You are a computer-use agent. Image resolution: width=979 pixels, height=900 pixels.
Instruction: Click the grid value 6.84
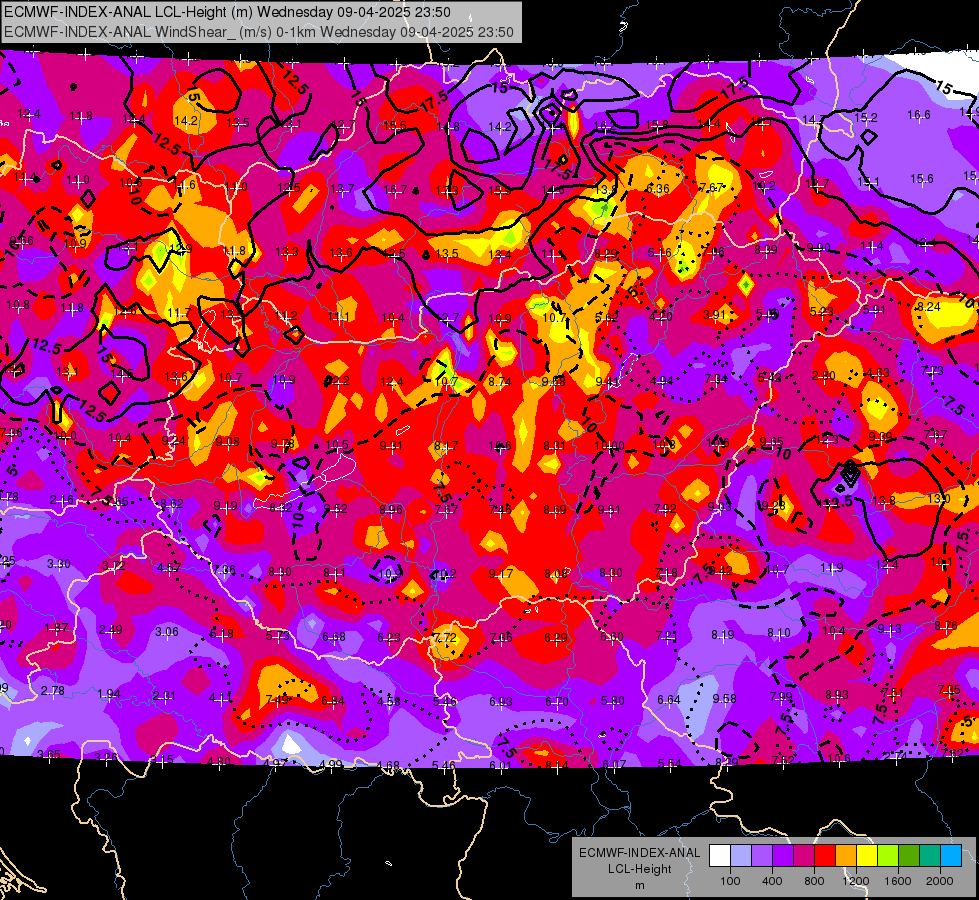pyautogui.click(x=333, y=701)
